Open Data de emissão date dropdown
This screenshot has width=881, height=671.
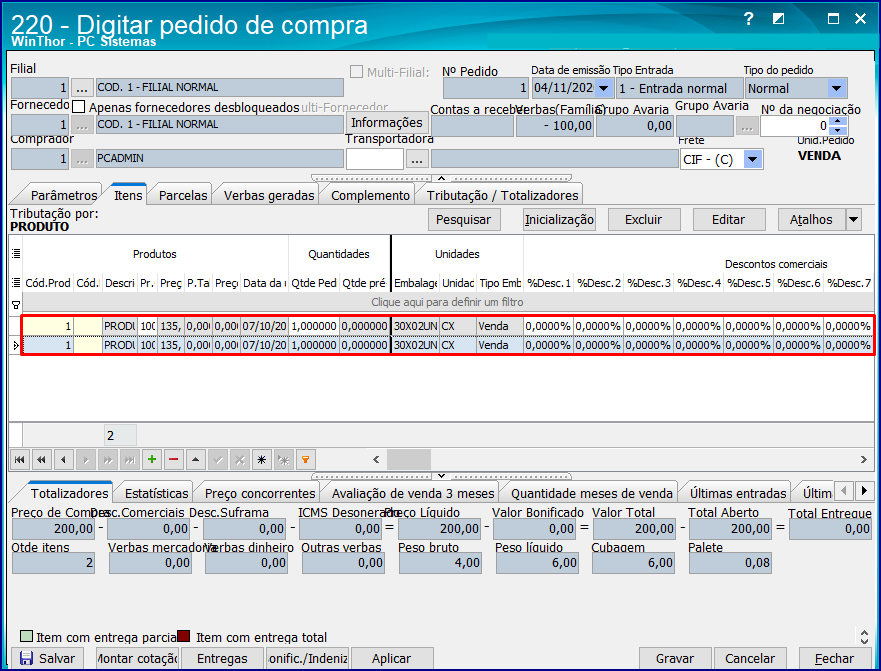coord(603,88)
